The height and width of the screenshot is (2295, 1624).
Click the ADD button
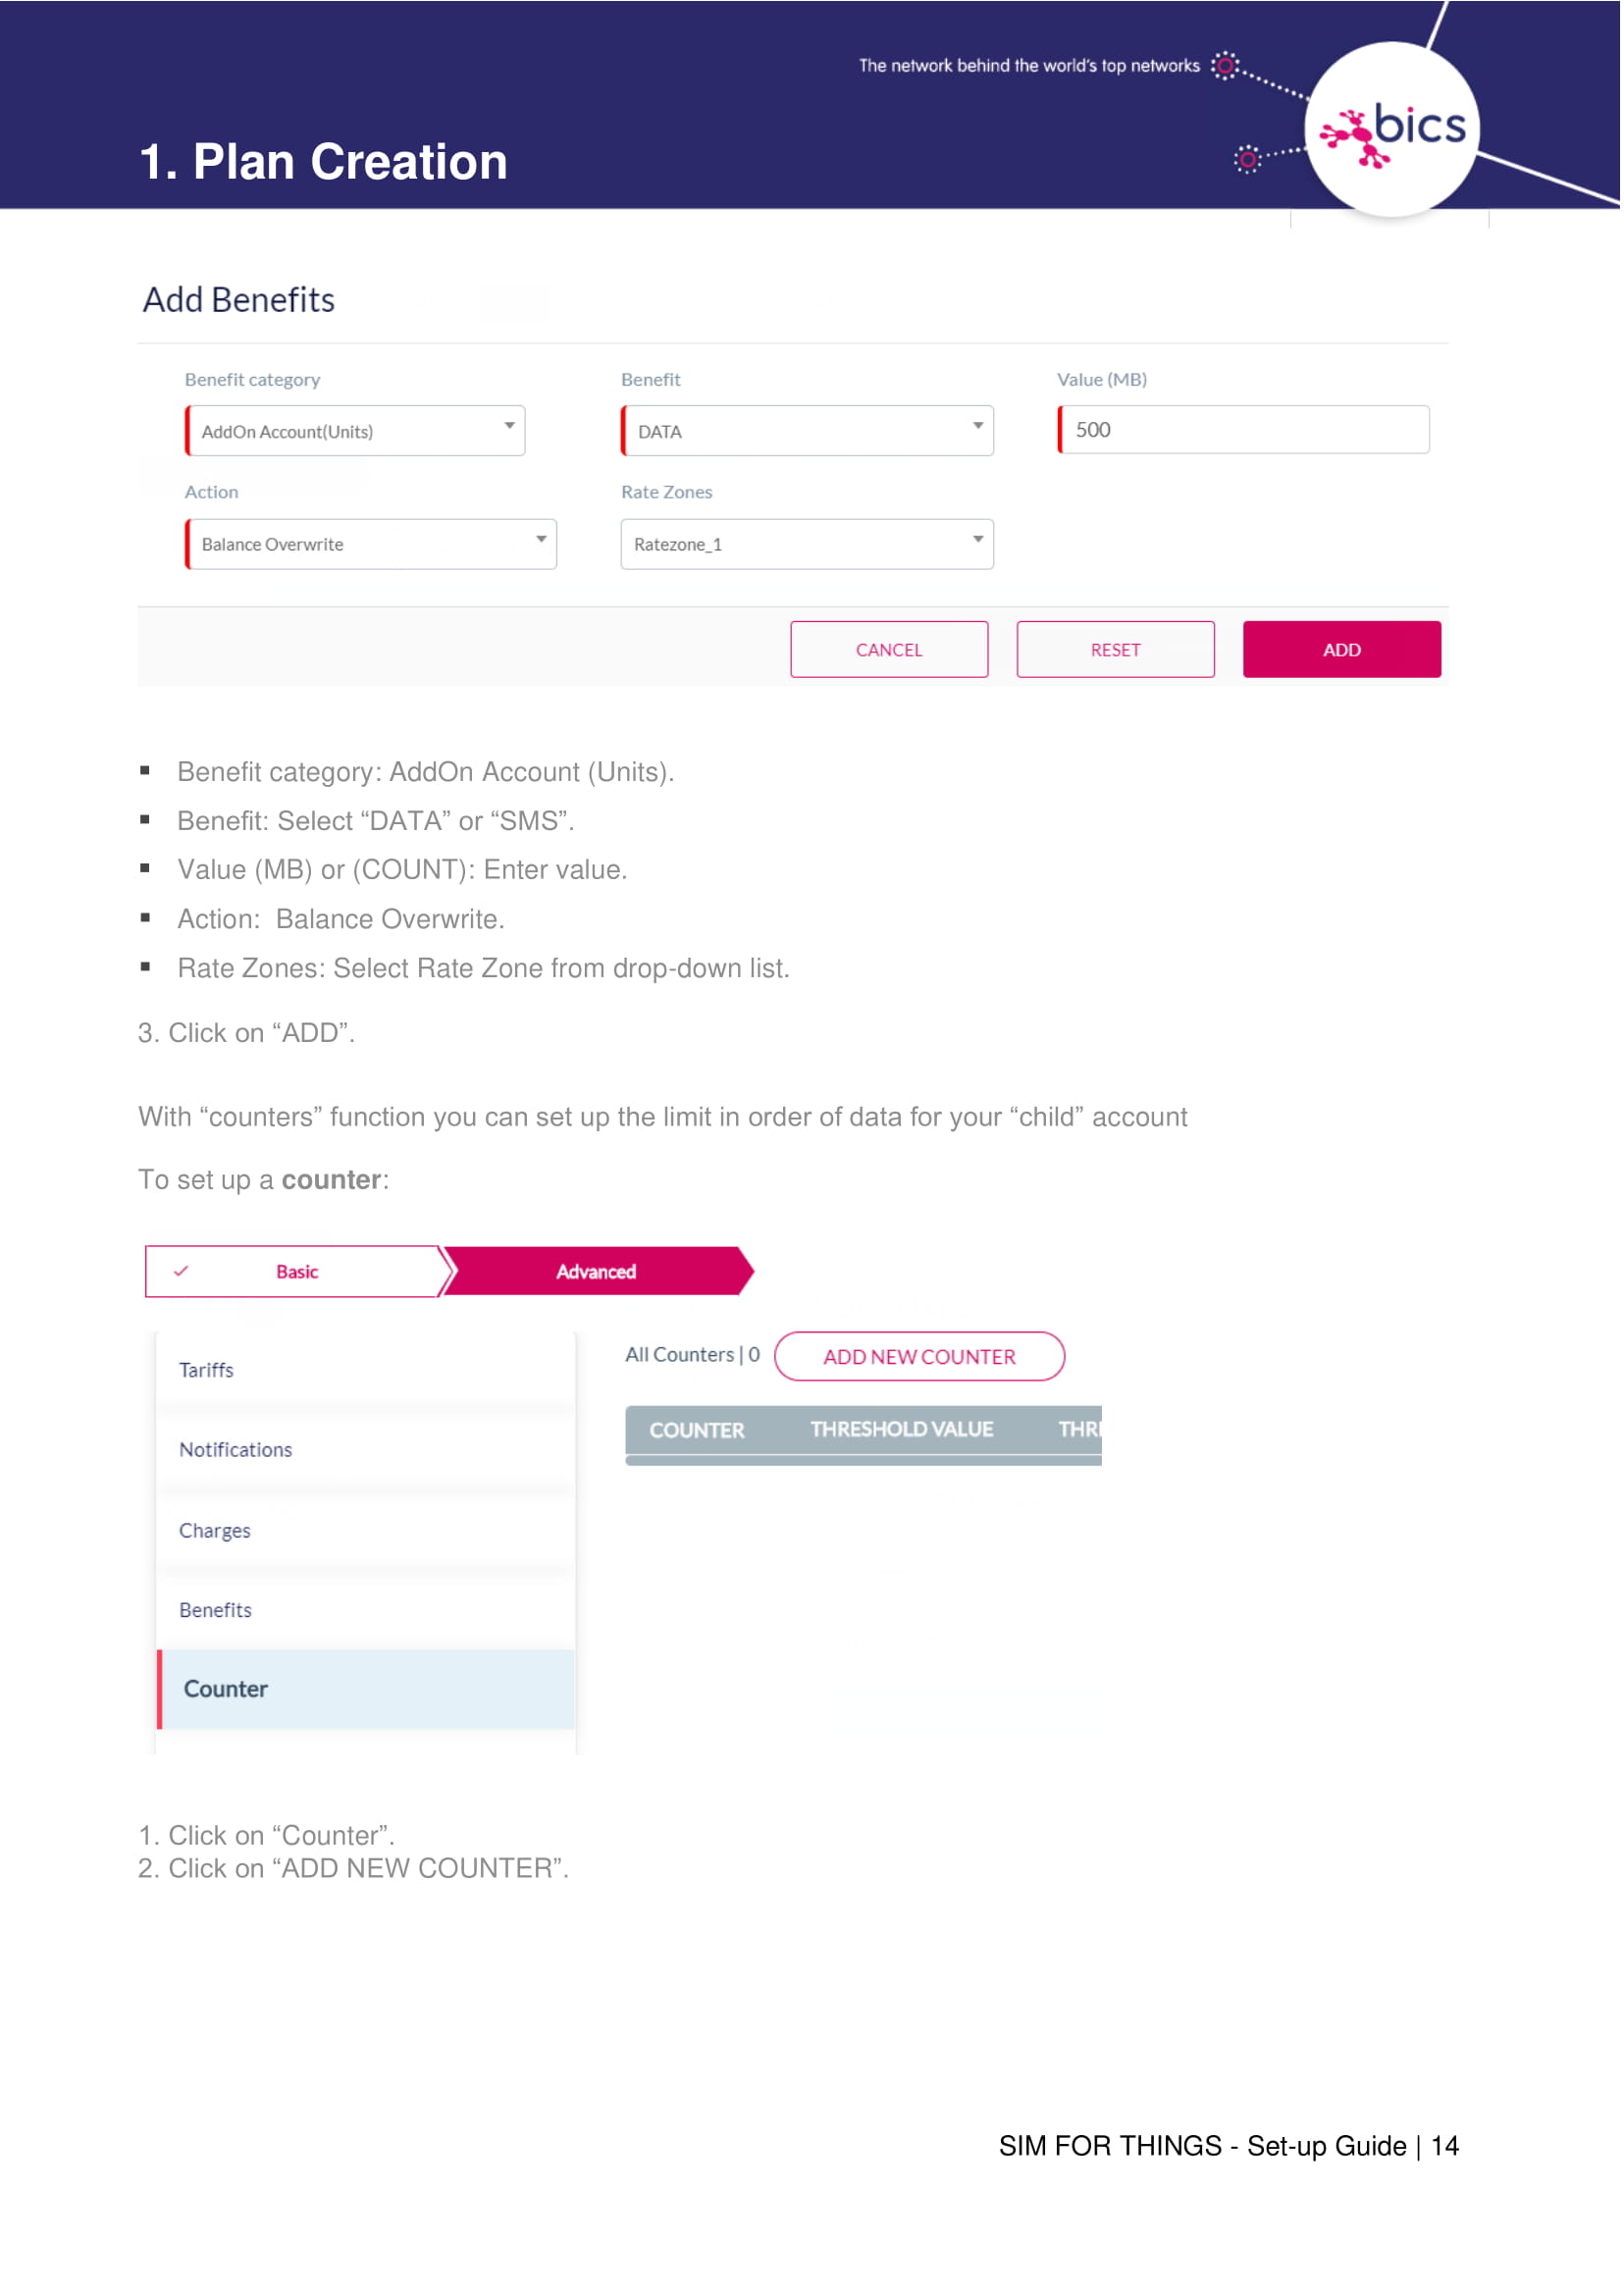[x=1341, y=650]
